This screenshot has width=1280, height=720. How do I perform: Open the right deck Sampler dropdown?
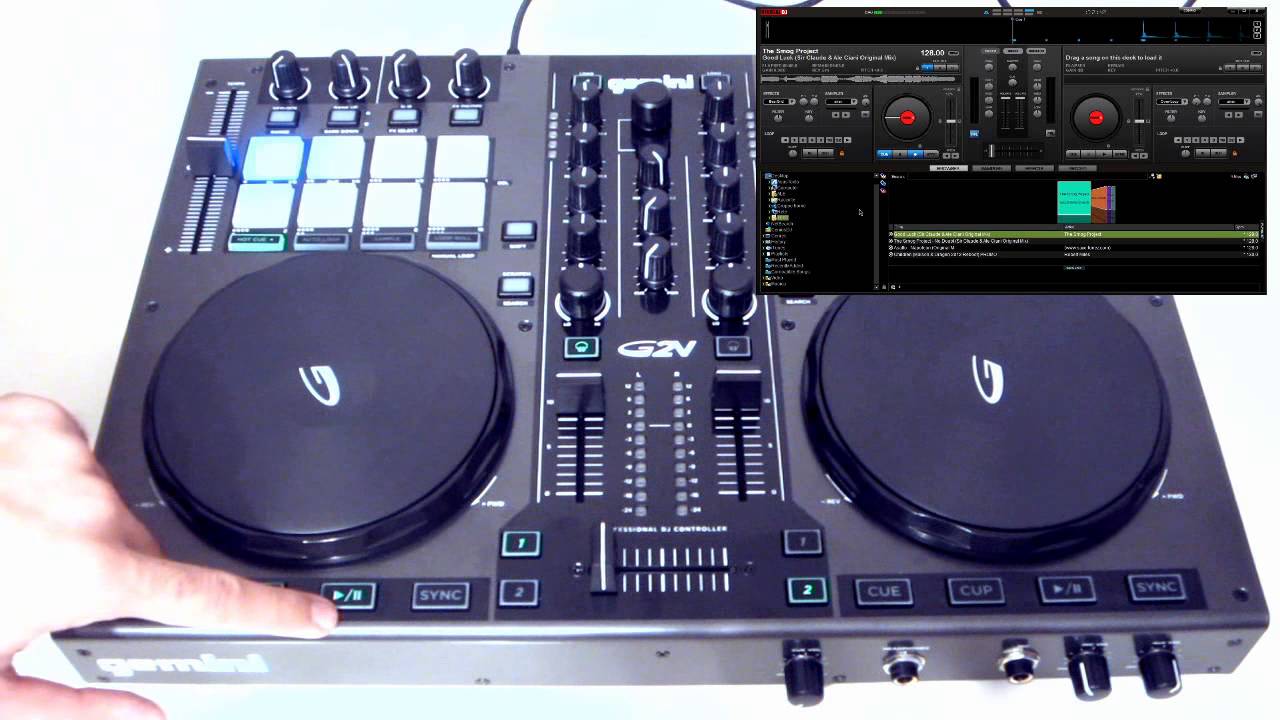(1234, 101)
